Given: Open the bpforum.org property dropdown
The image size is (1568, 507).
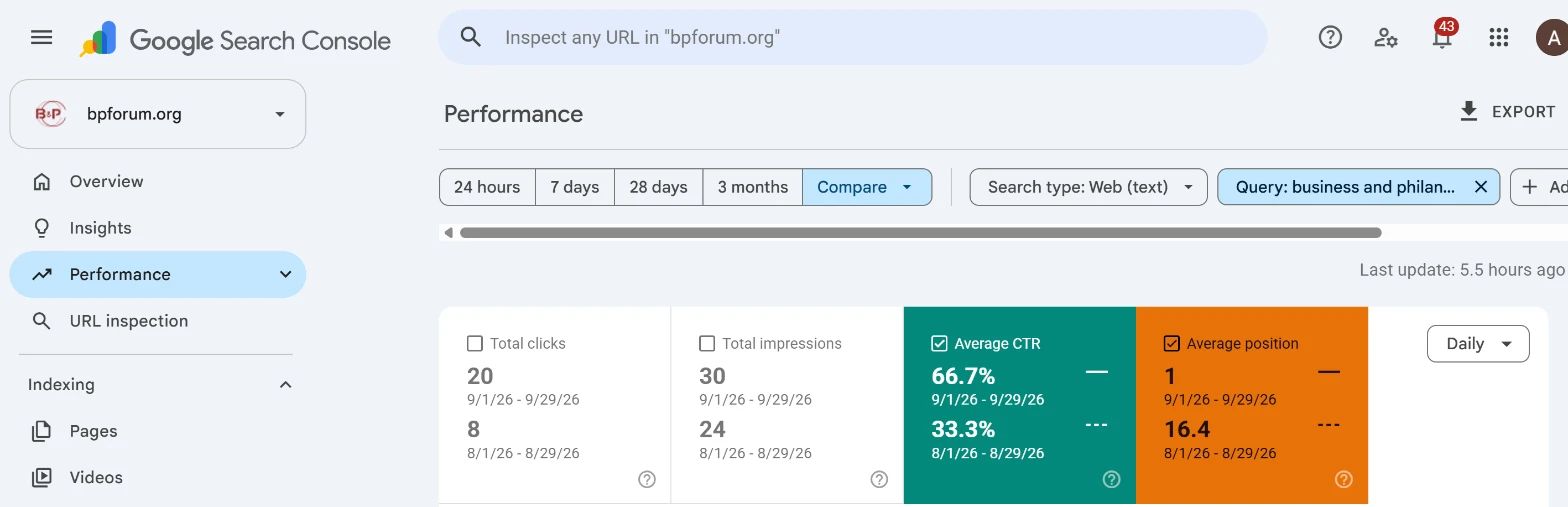Looking at the screenshot, I should [158, 114].
